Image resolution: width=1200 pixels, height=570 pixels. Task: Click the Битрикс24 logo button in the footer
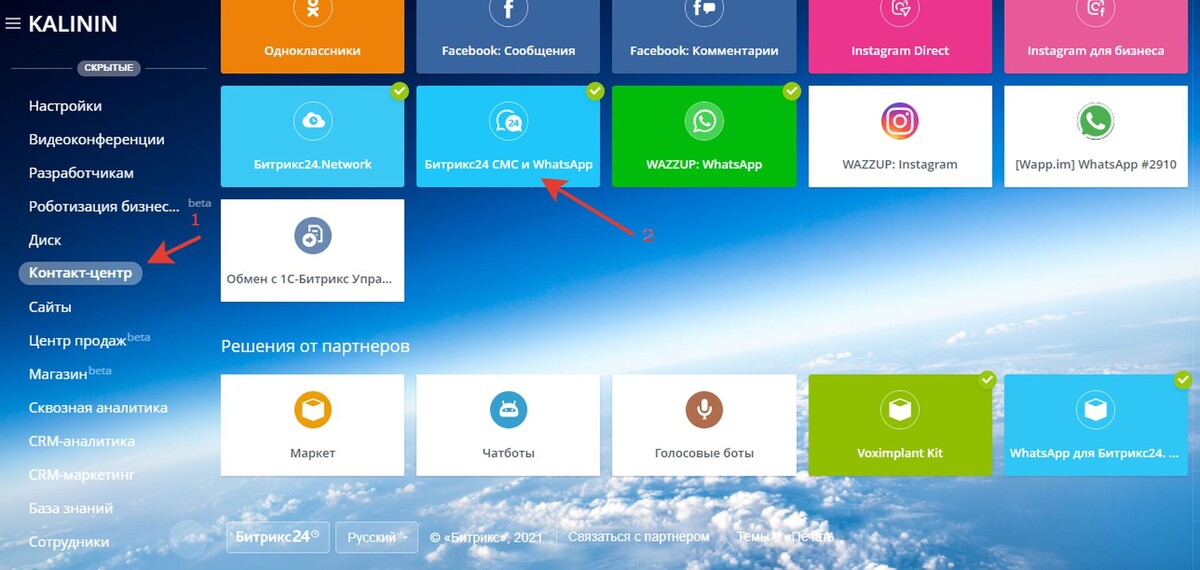pyautogui.click(x=277, y=537)
